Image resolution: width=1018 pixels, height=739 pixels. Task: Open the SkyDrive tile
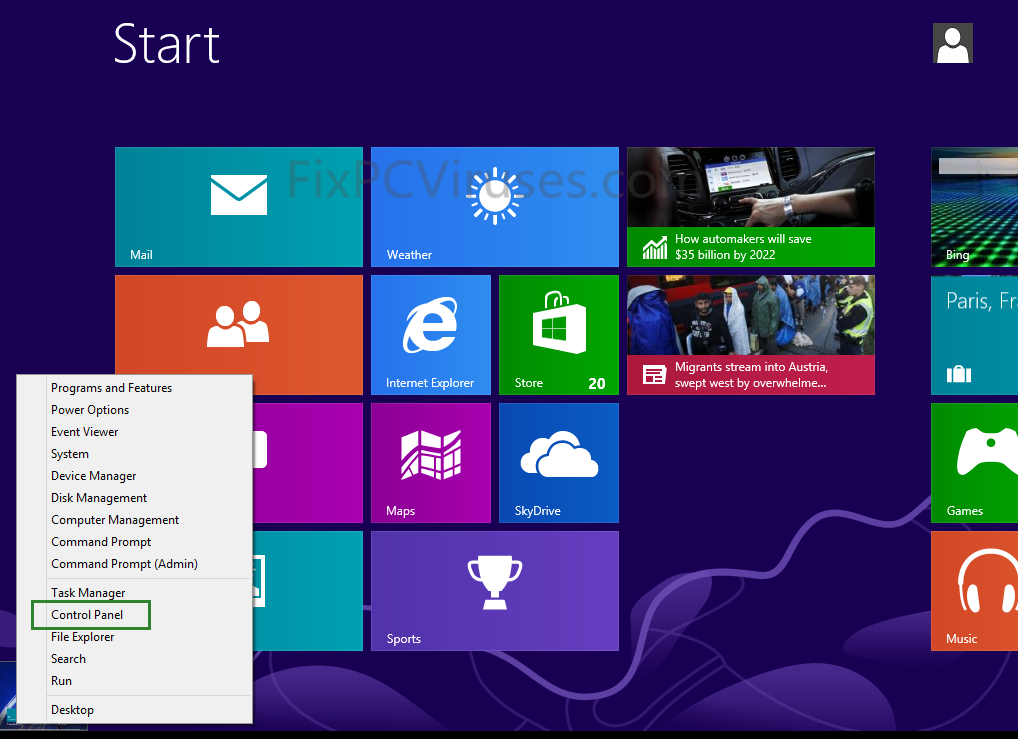click(x=558, y=462)
